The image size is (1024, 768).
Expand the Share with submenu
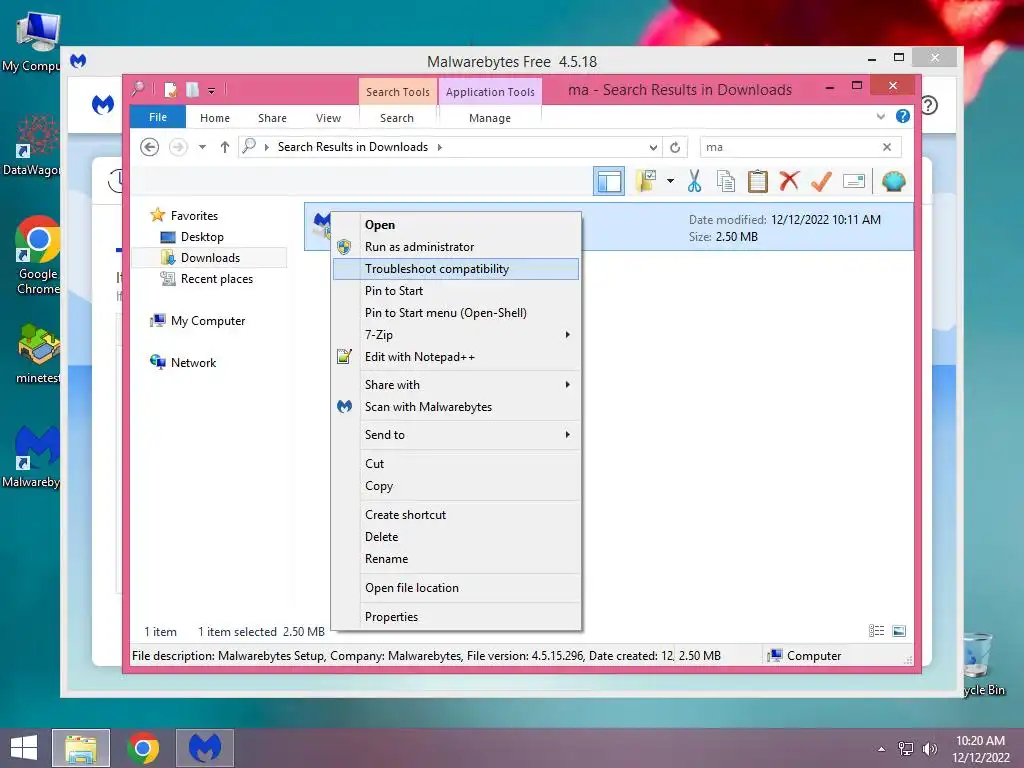click(x=456, y=385)
